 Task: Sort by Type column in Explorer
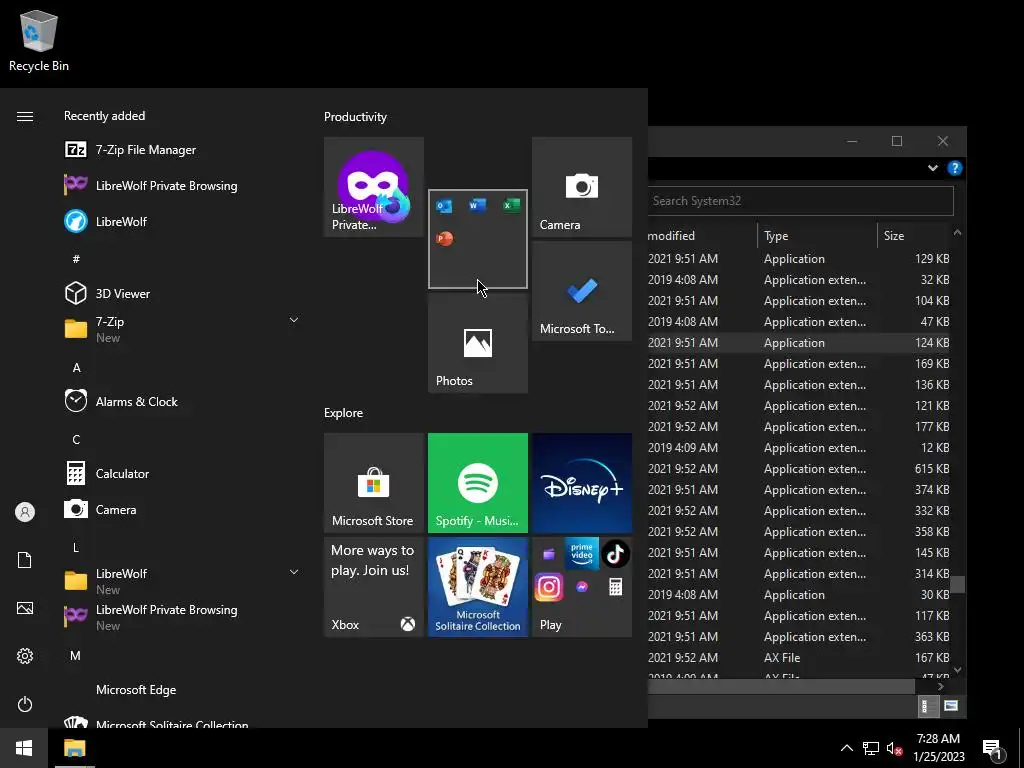pos(816,236)
